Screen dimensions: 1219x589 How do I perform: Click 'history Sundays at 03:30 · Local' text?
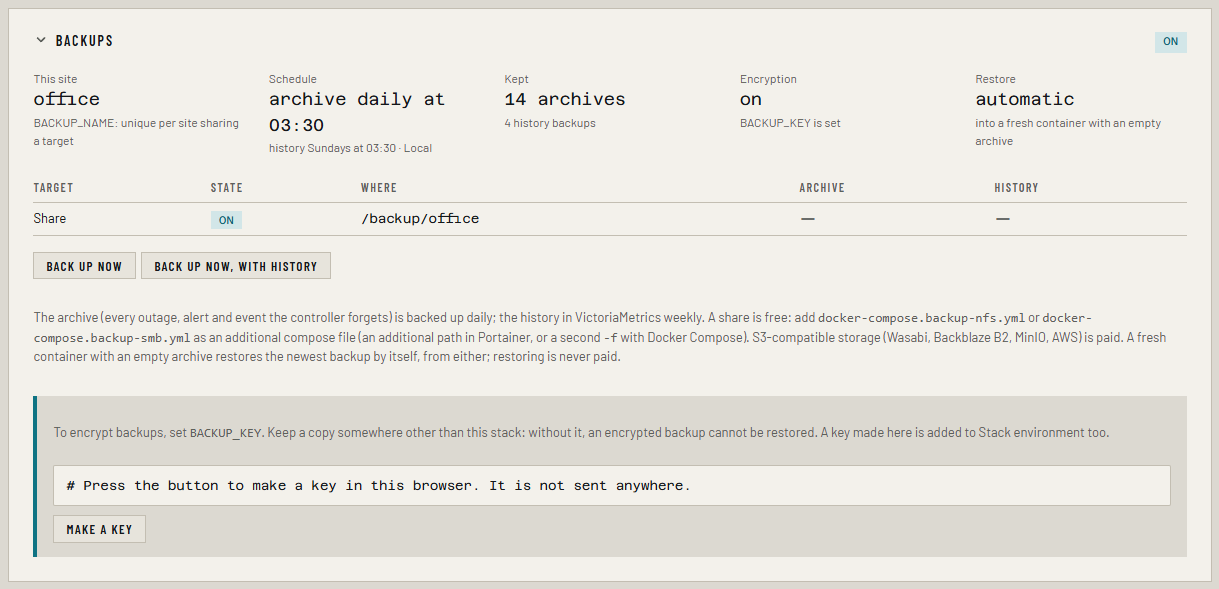[x=350, y=148]
